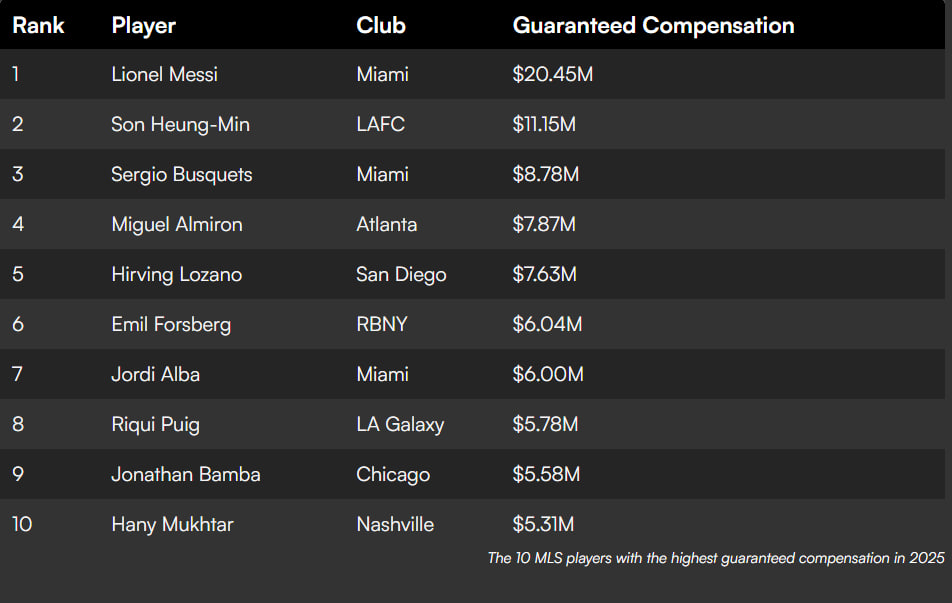Click the Guaranteed Compensation column header
The image size is (952, 603).
click(x=653, y=26)
